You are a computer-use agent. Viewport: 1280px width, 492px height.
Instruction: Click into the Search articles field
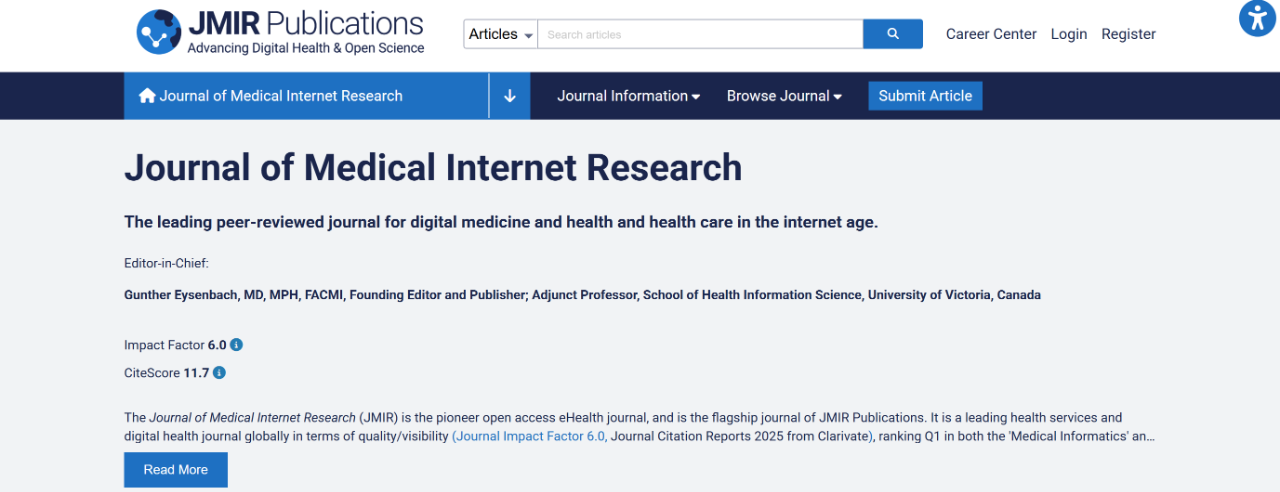point(700,34)
